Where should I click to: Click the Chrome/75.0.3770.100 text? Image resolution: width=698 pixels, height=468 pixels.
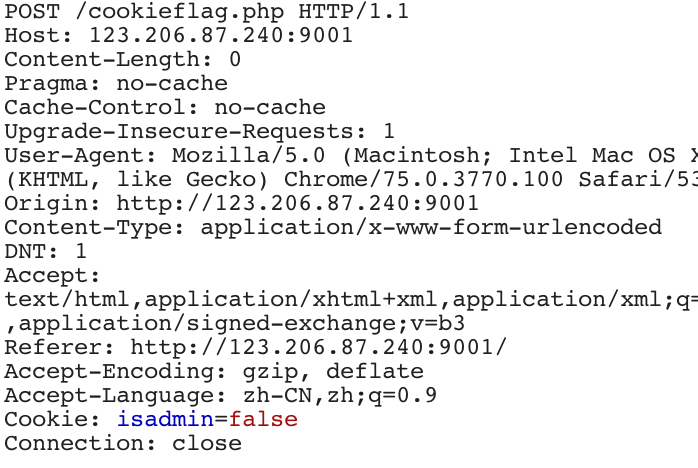pos(424,179)
